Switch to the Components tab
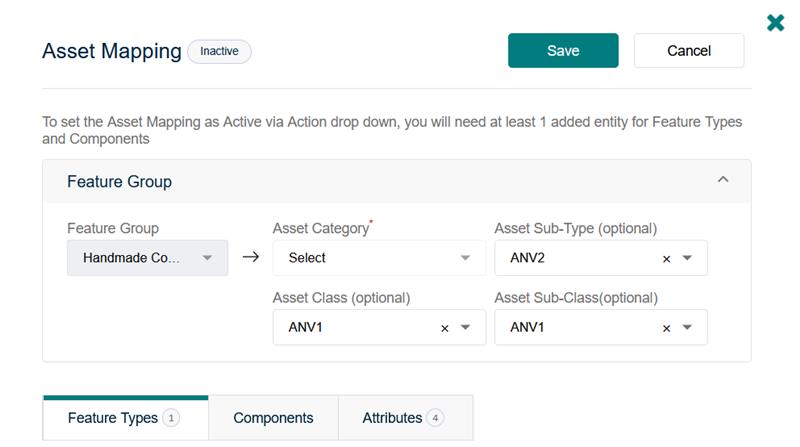The height and width of the screenshot is (447, 800). (x=273, y=418)
